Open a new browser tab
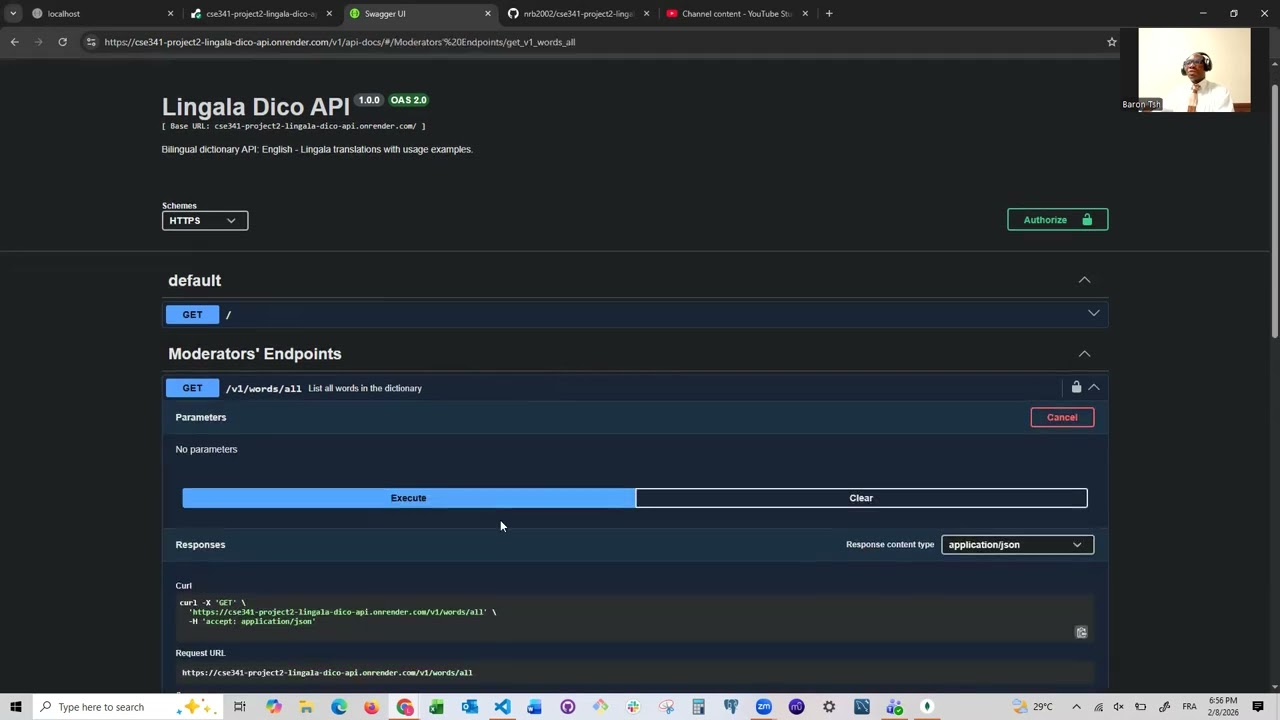 [829, 14]
